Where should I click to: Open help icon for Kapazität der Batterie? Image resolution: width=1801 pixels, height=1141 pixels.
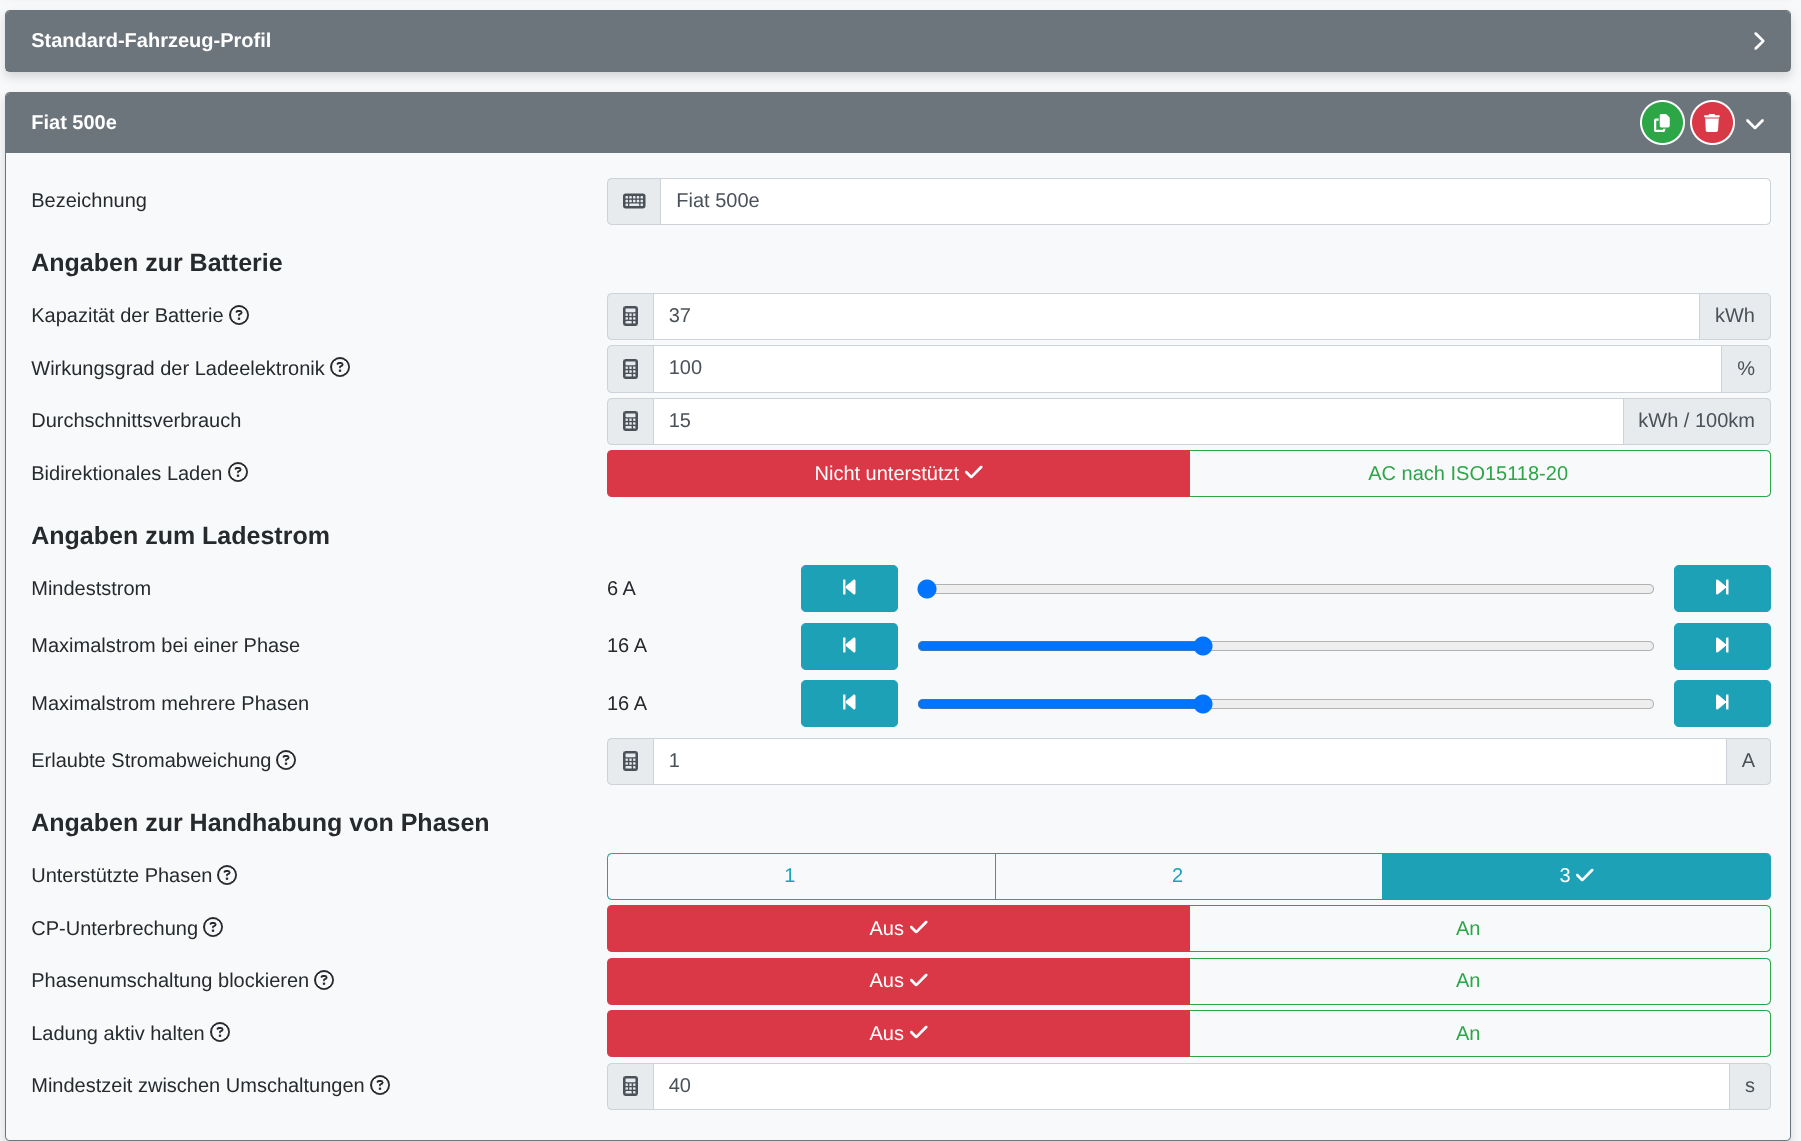(239, 315)
